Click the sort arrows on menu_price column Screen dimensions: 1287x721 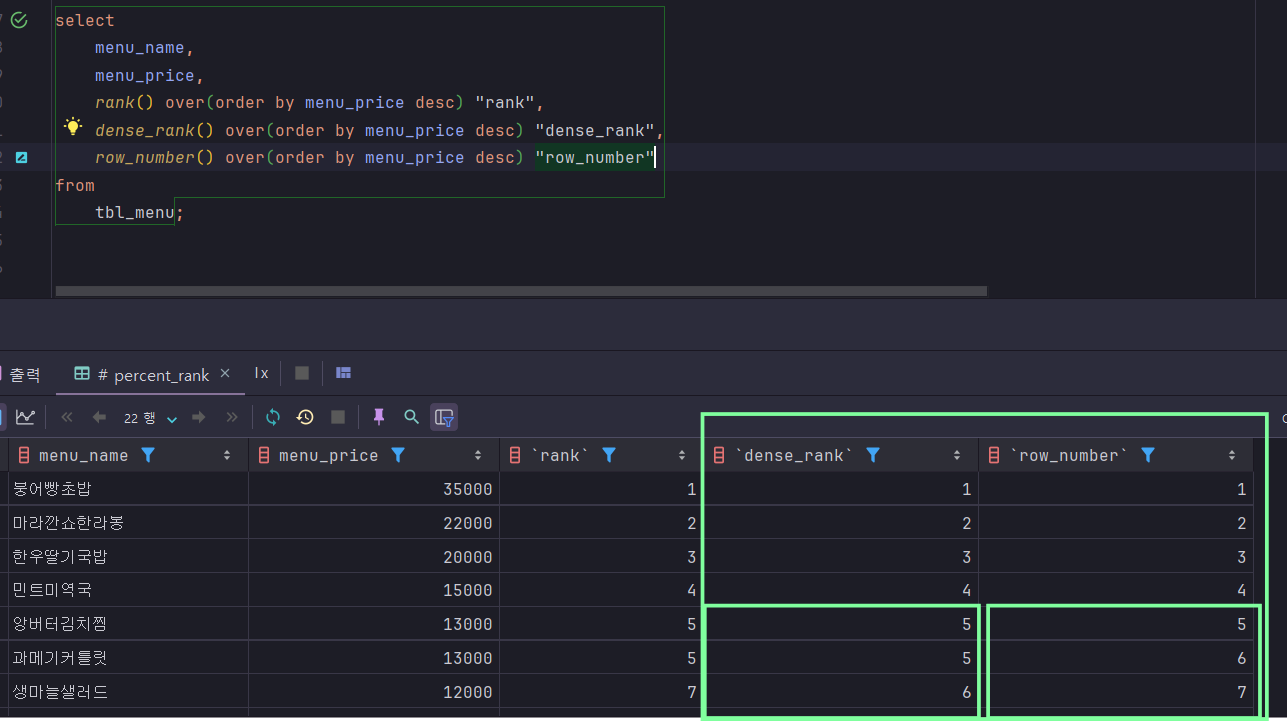tap(478, 455)
